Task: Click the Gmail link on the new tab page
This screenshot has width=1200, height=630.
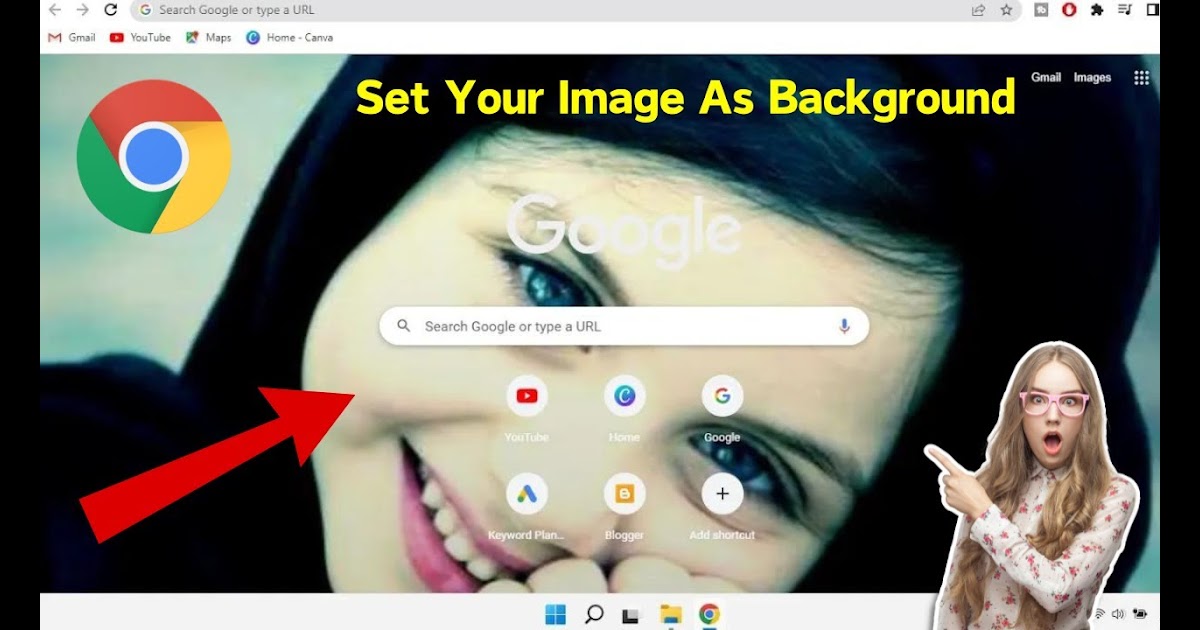Action: point(1046,77)
